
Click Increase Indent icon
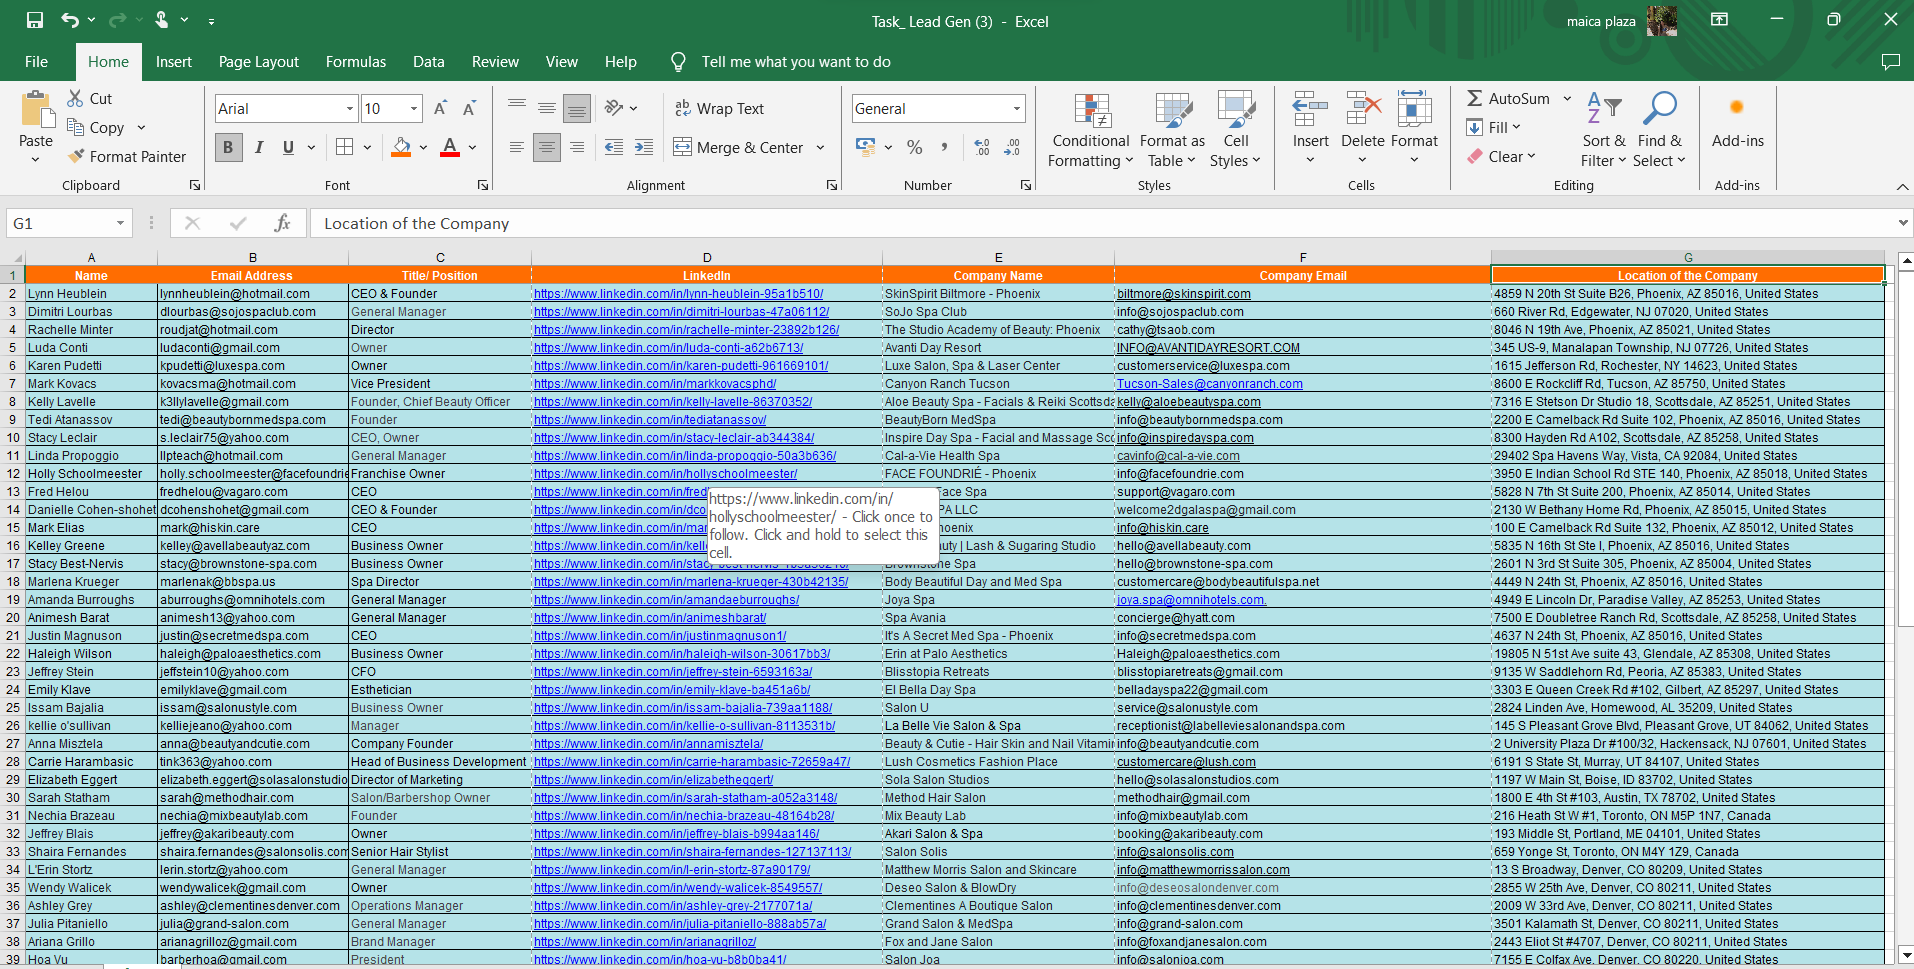pos(644,147)
